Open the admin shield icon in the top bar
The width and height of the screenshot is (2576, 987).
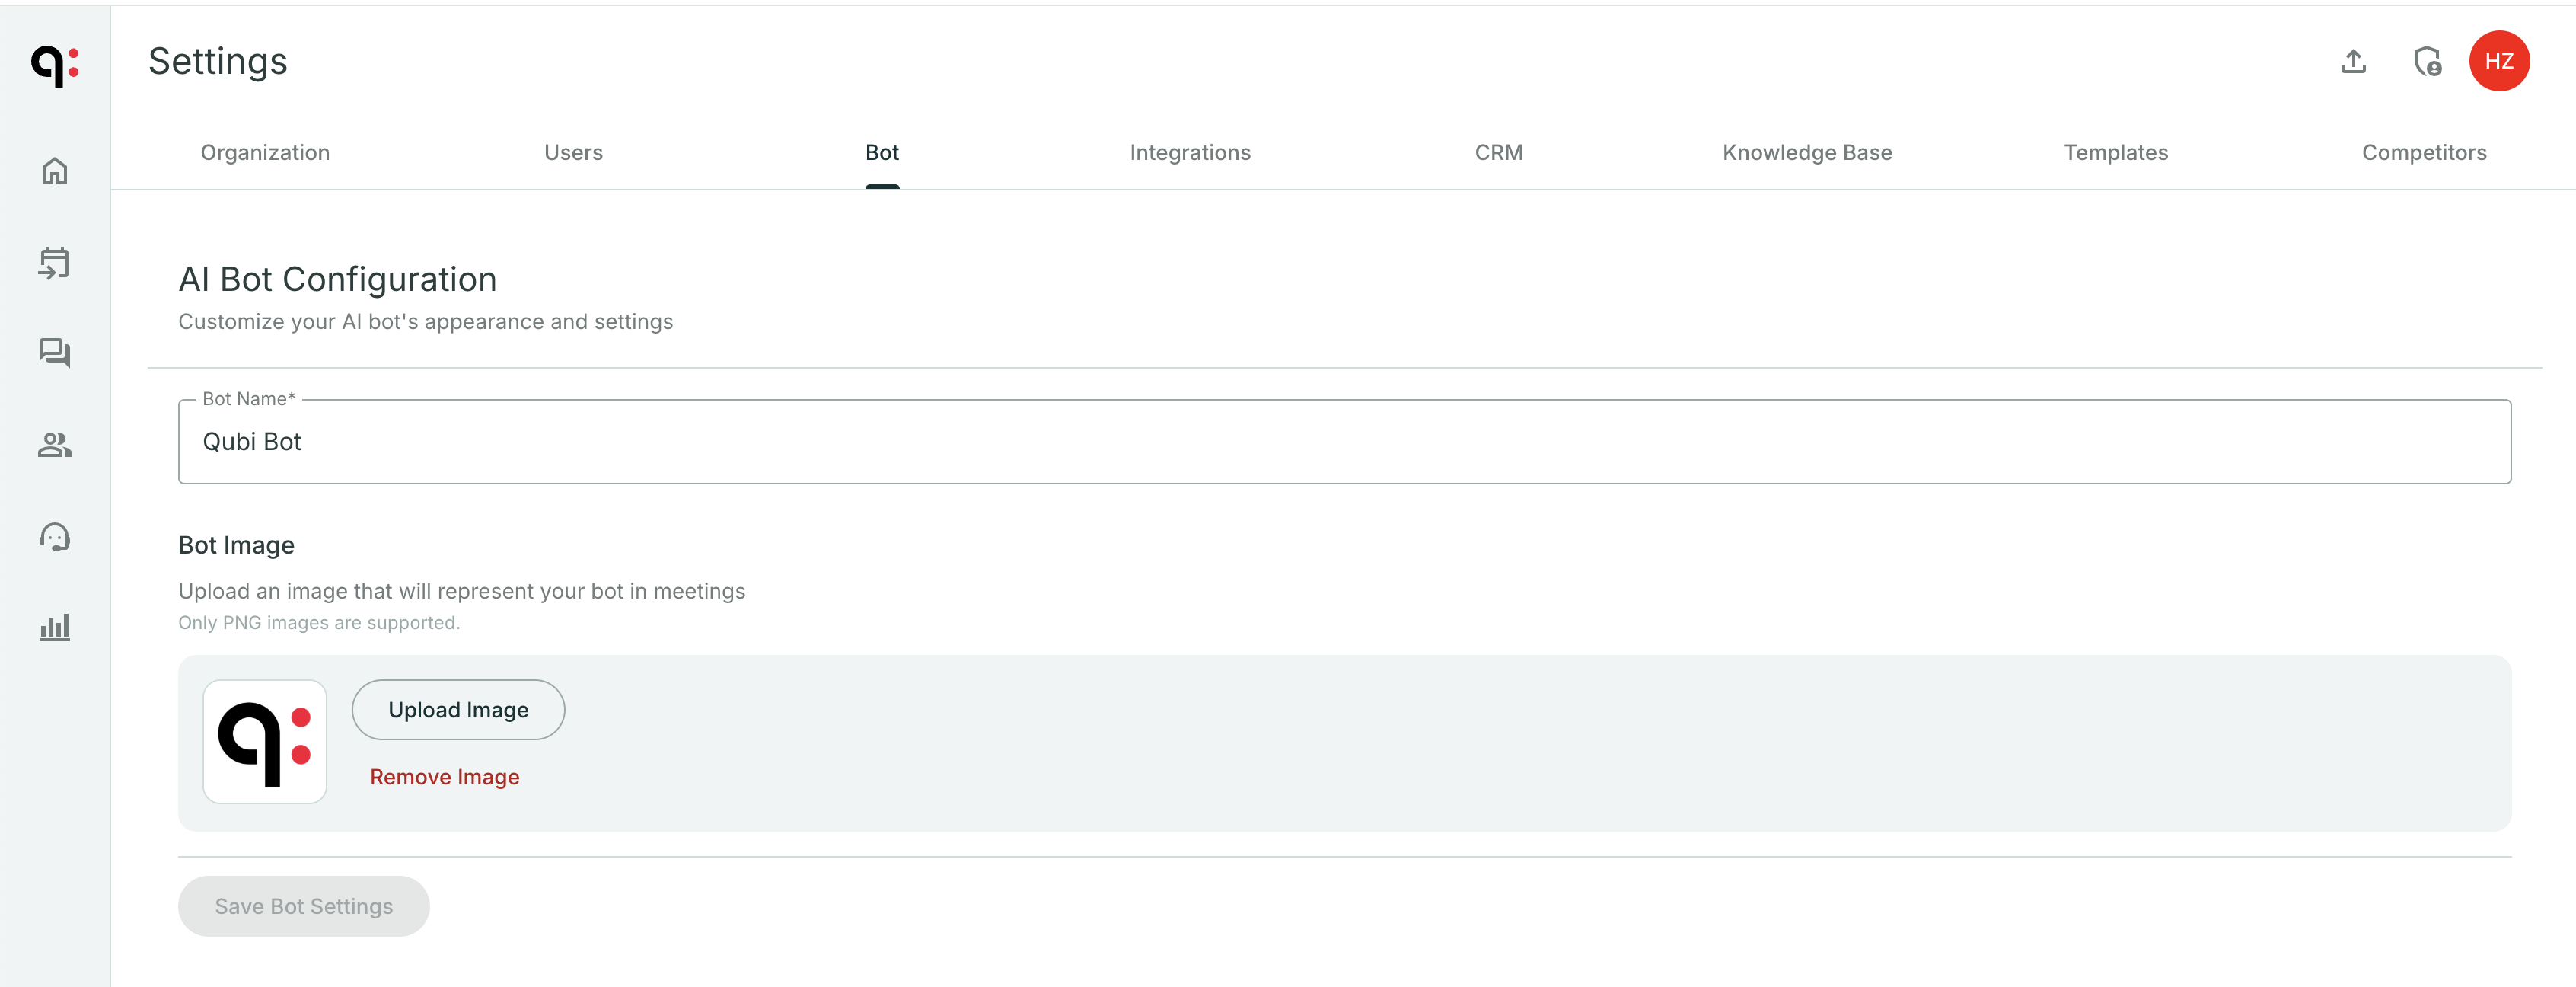(2427, 61)
